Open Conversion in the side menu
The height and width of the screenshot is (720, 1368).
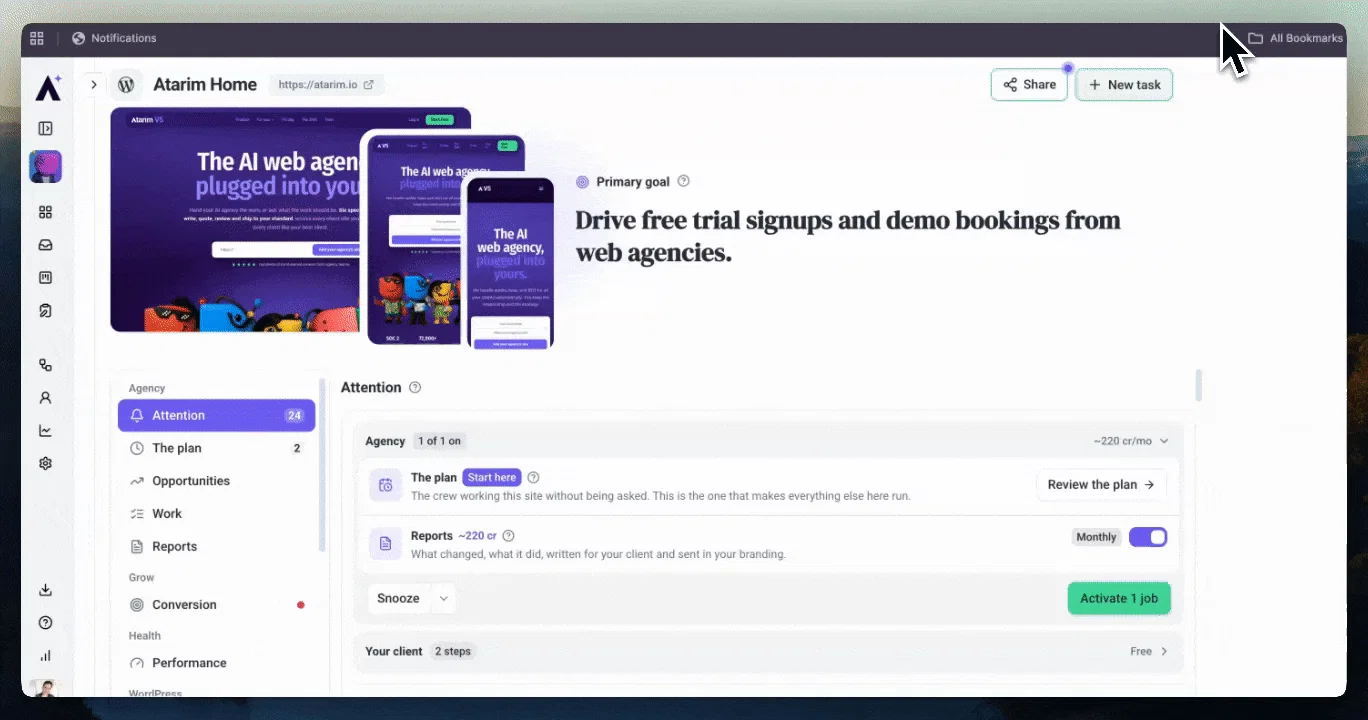coord(216,605)
